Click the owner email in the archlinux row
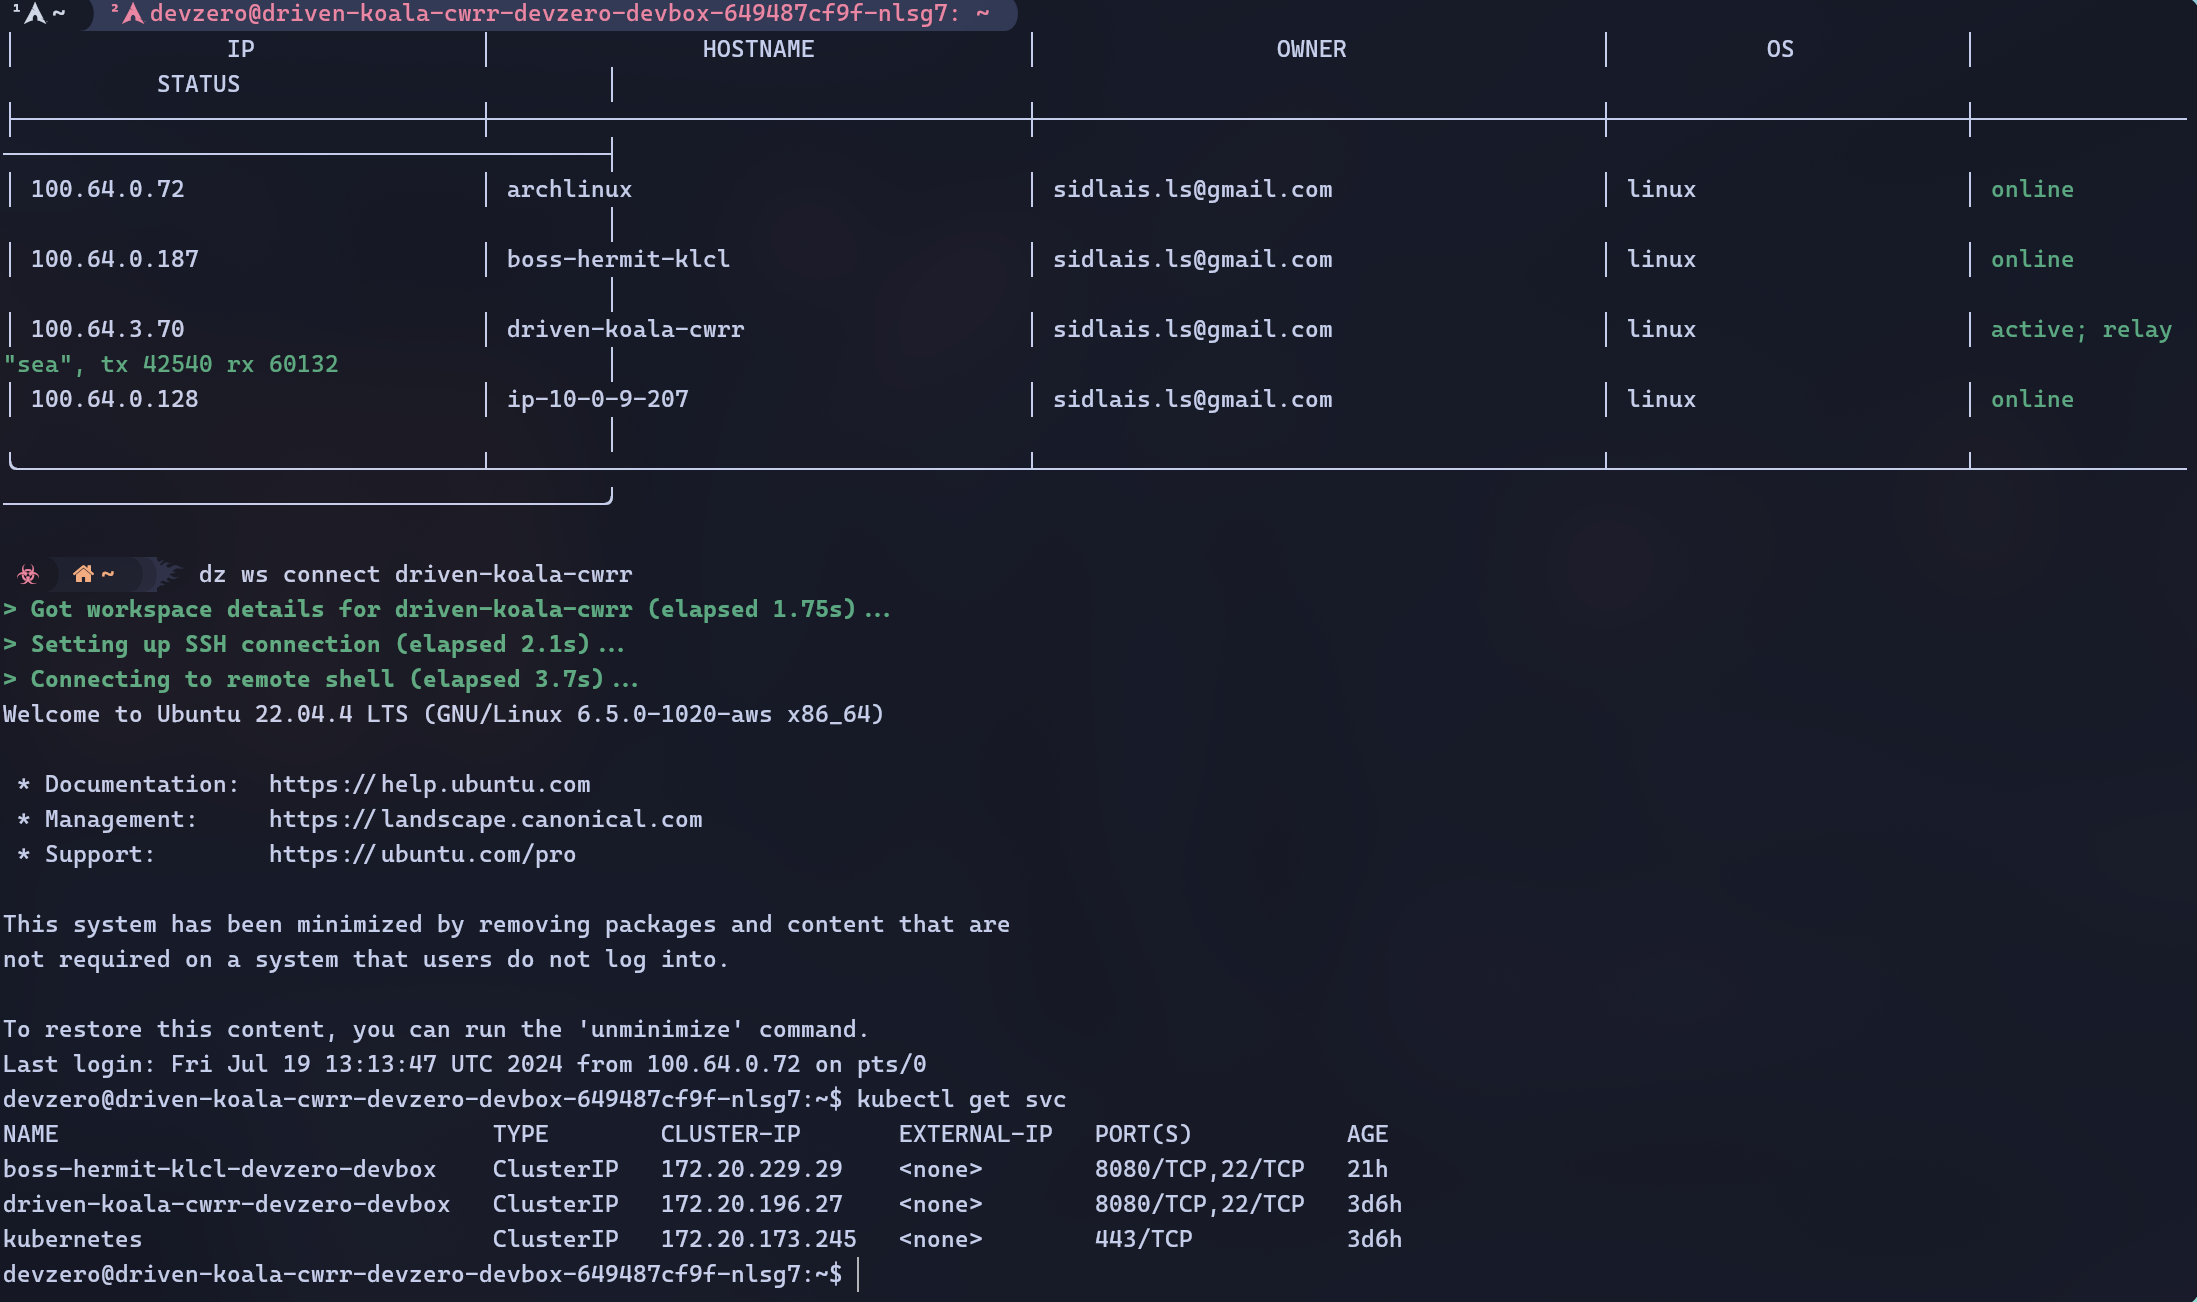Image resolution: width=2197 pixels, height=1302 pixels. tap(1192, 189)
